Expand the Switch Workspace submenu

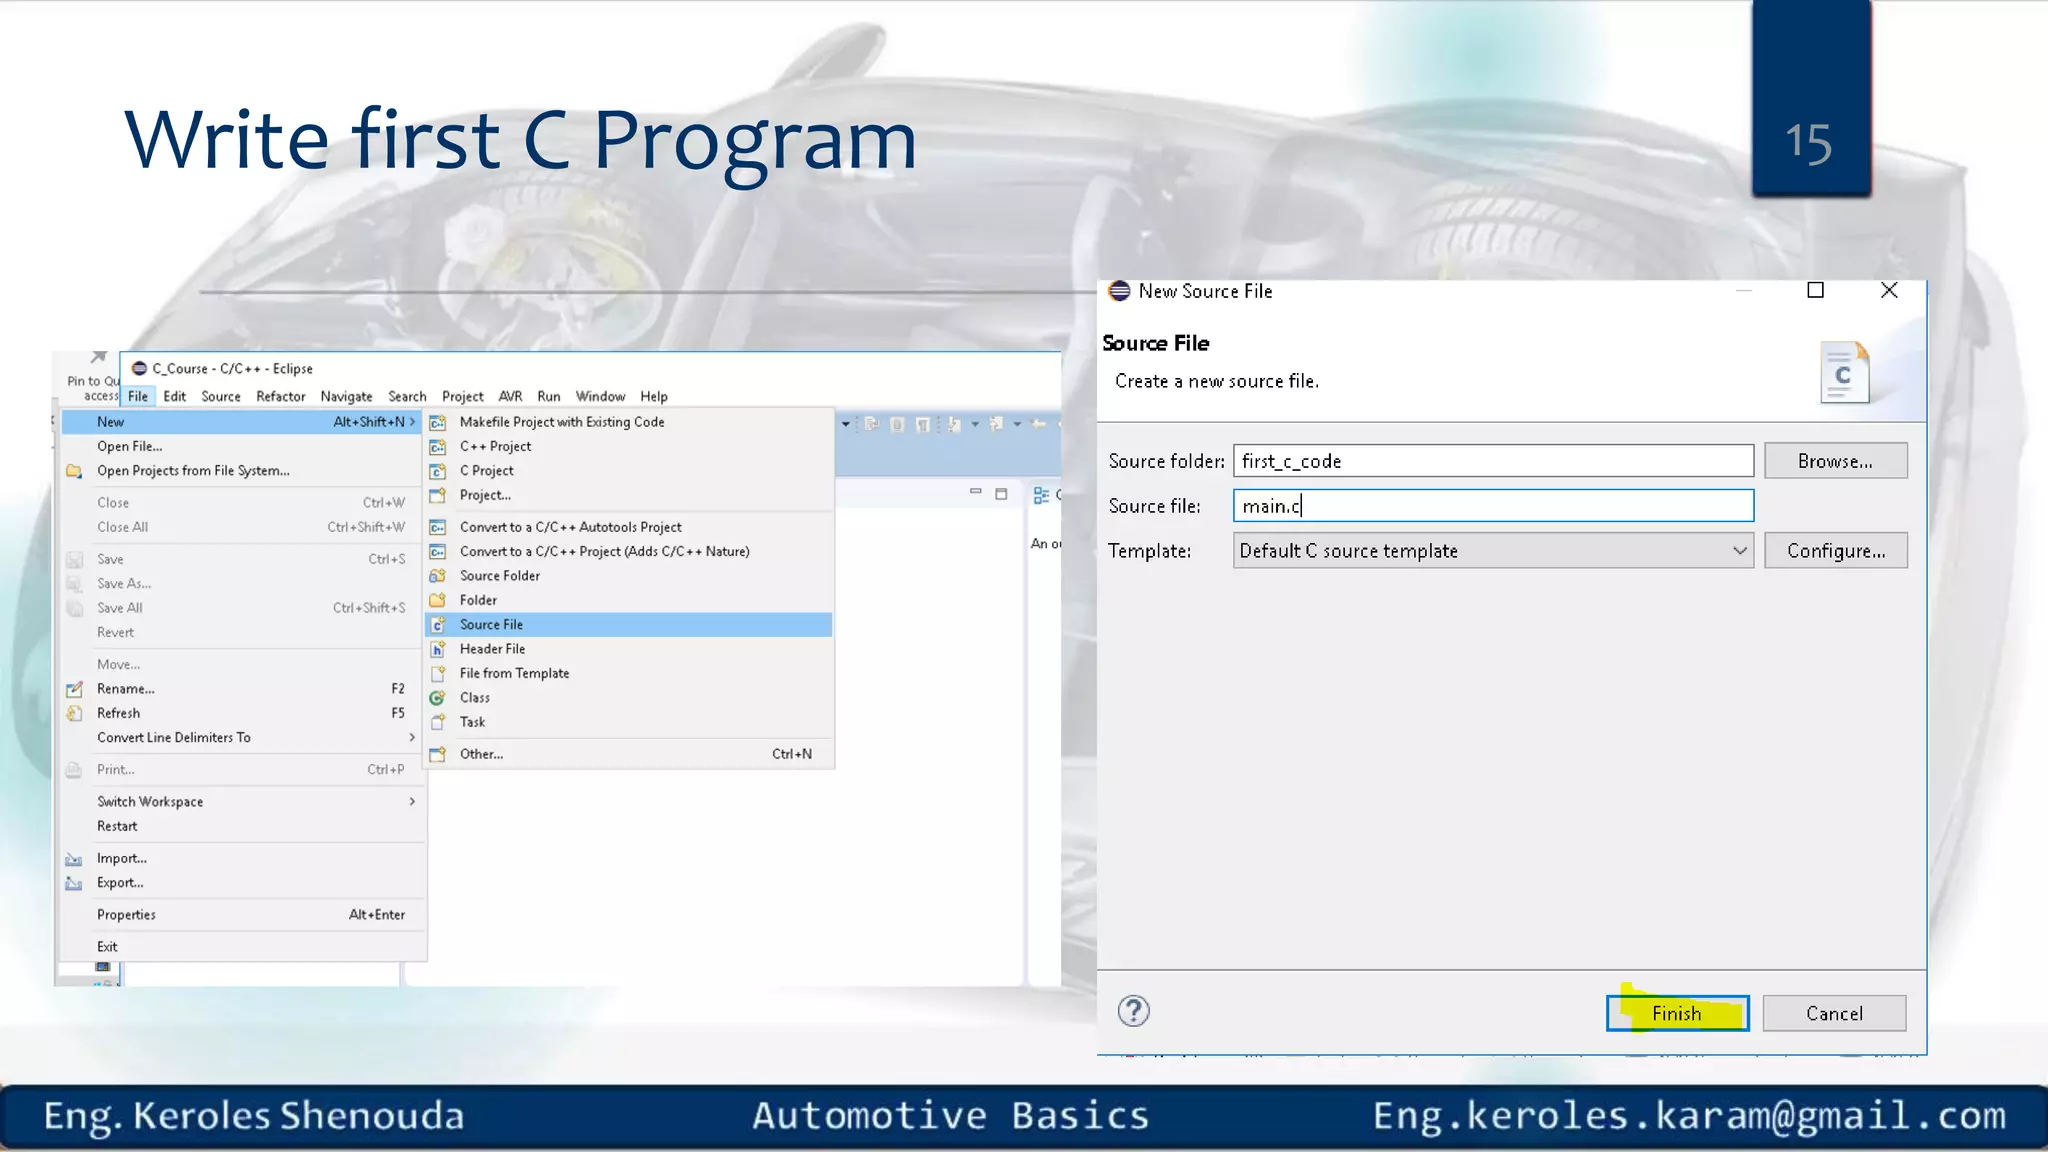[x=242, y=802]
